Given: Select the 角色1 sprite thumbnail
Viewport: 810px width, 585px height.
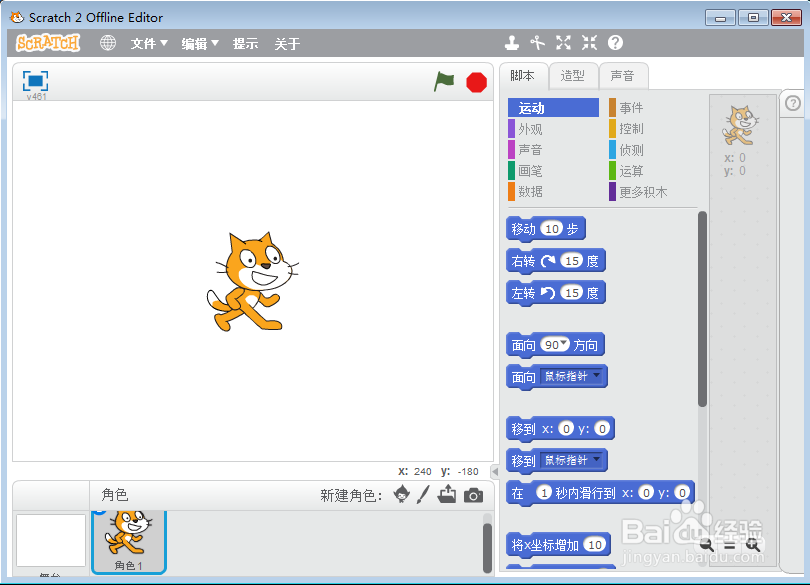Looking at the screenshot, I should pos(129,542).
